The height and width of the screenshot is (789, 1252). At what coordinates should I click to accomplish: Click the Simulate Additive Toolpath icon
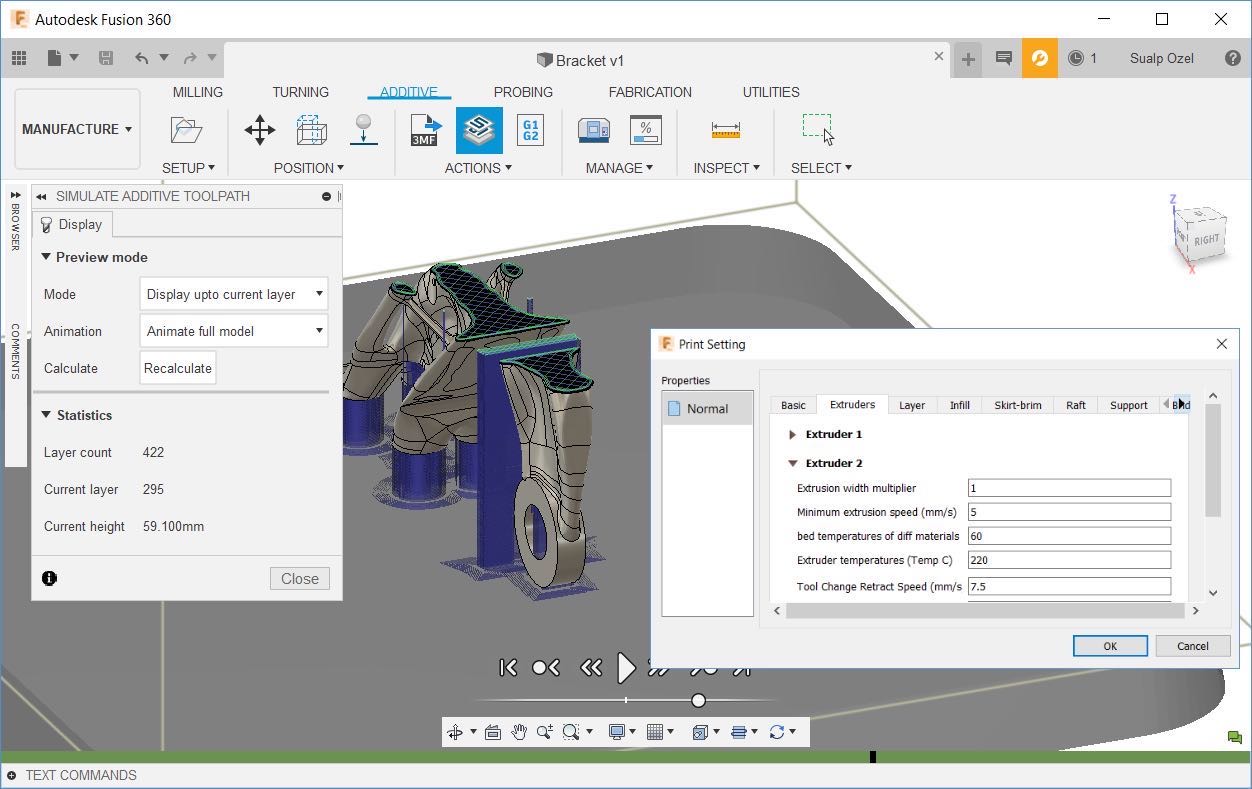pyautogui.click(x=479, y=130)
